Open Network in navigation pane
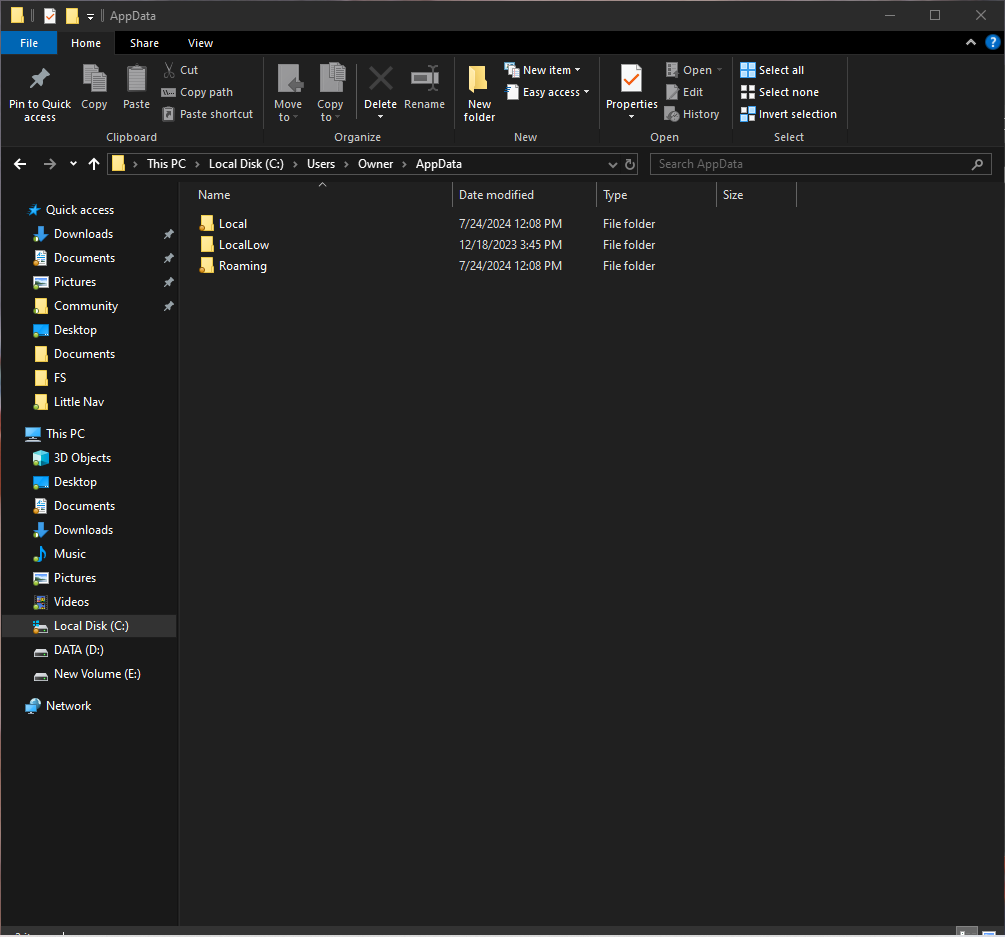 tap(68, 706)
